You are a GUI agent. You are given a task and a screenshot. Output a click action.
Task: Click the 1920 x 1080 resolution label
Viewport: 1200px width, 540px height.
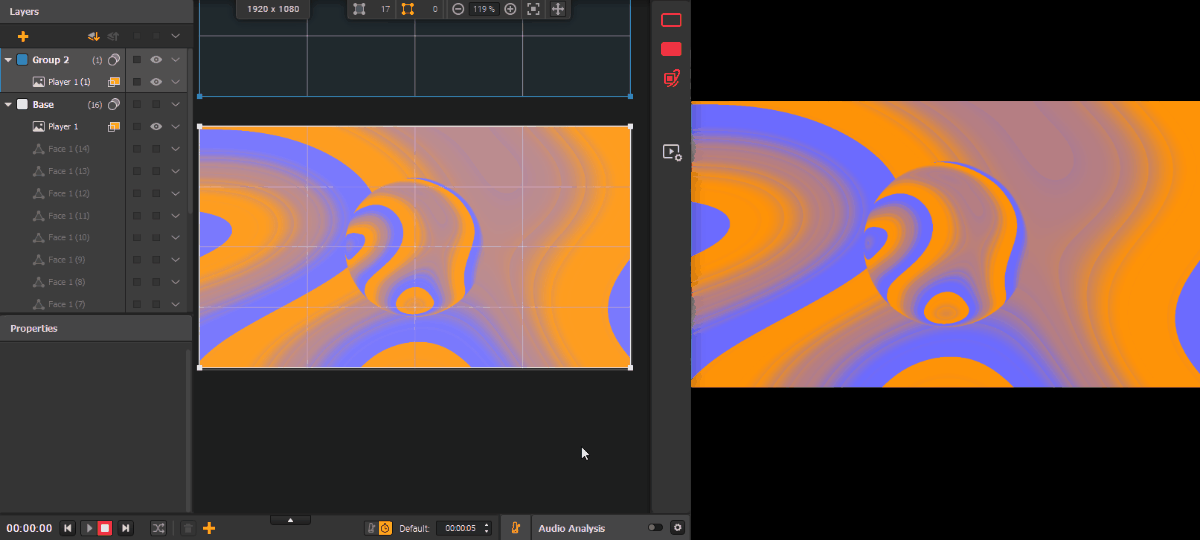click(273, 9)
